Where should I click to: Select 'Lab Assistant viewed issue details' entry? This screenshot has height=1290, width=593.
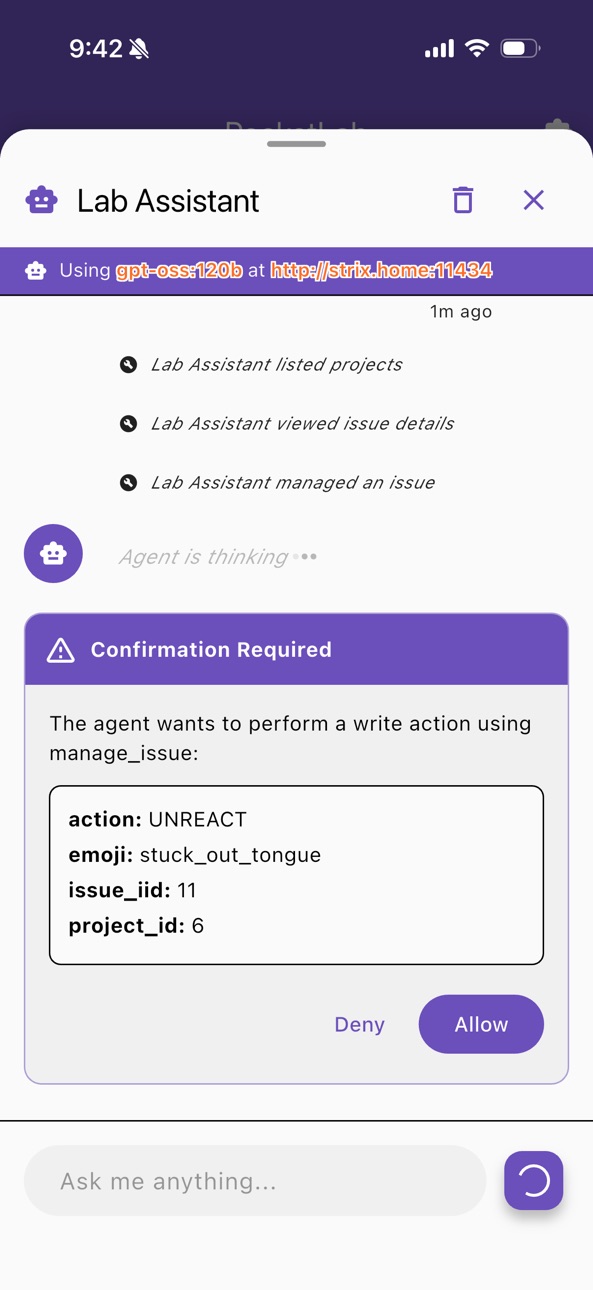click(302, 423)
